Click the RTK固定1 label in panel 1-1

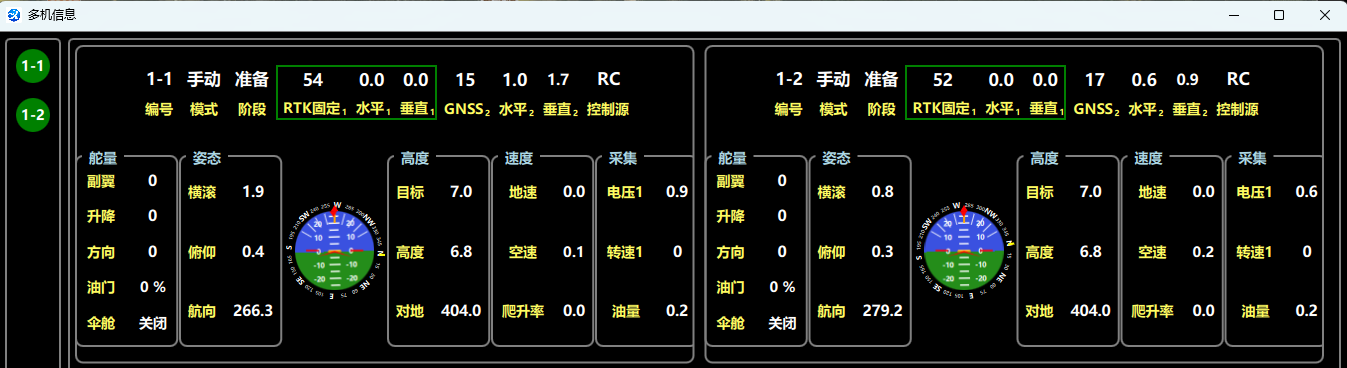[x=315, y=109]
